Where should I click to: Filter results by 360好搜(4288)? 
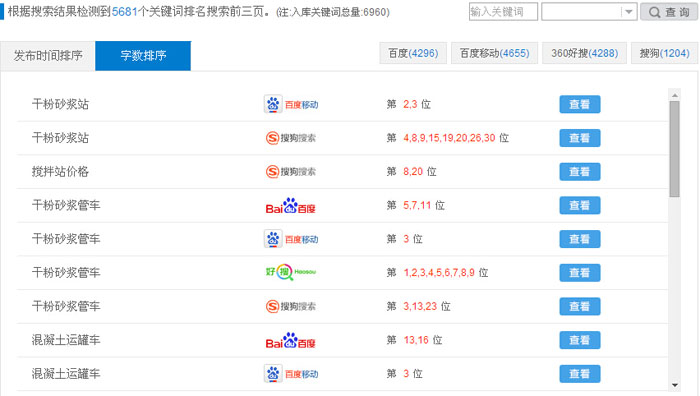[x=584, y=53]
